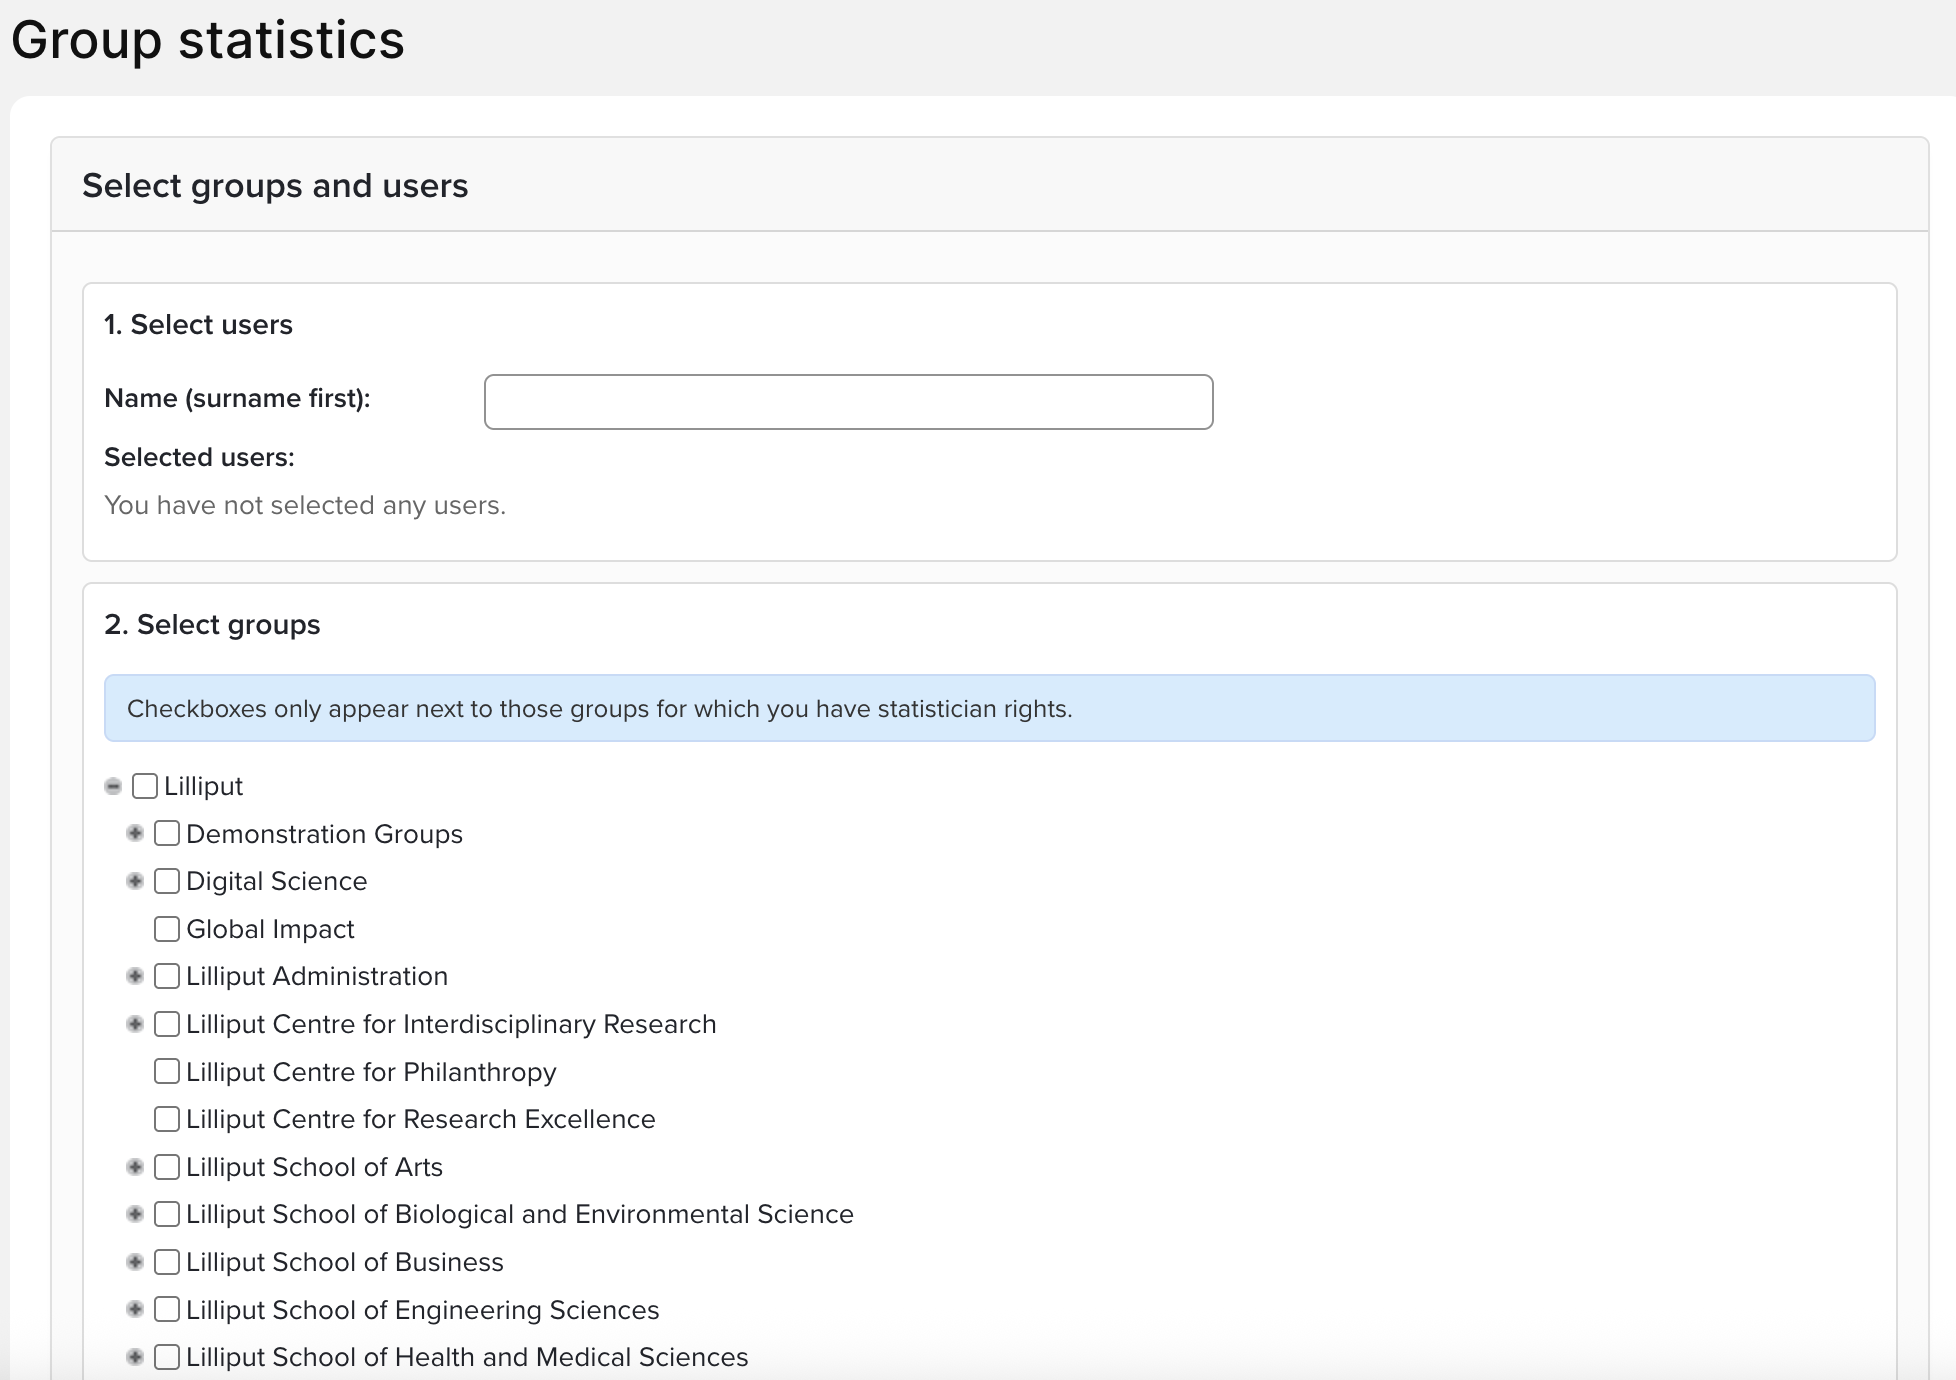1956x1380 pixels.
Task: Select Lilliput Centre for Philanthropy checkbox
Action: (167, 1072)
